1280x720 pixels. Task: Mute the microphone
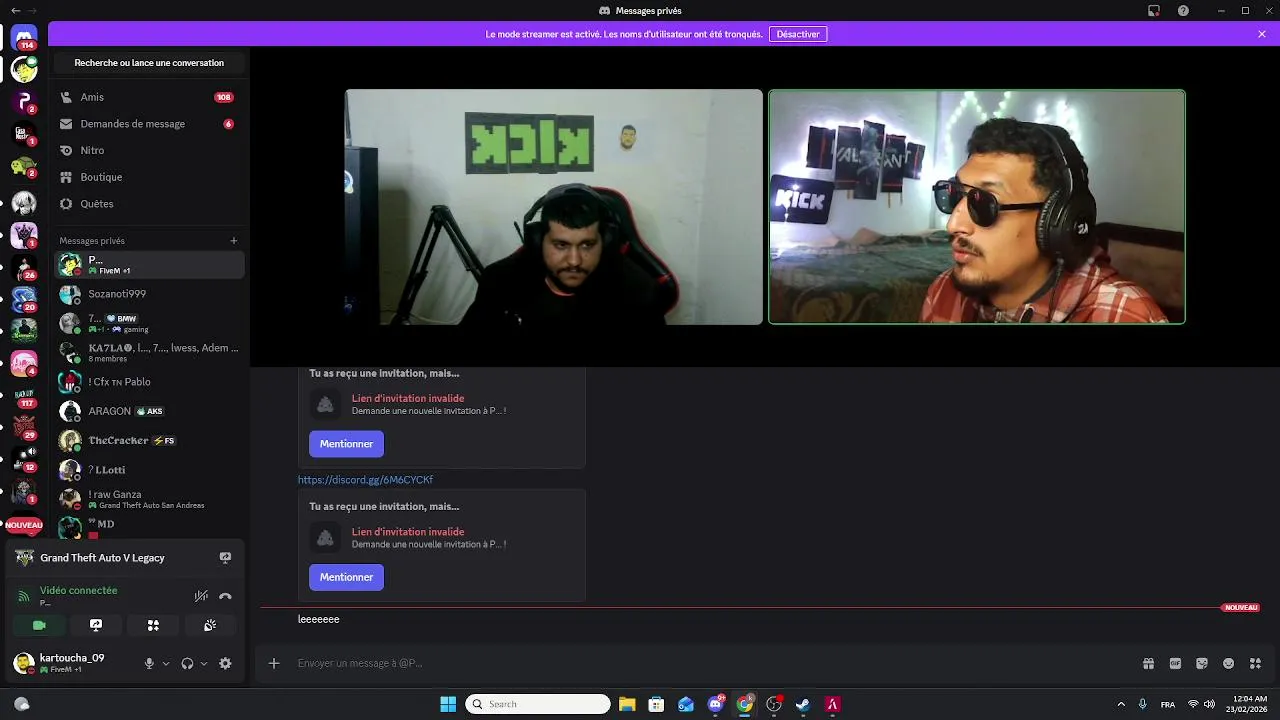(149, 663)
